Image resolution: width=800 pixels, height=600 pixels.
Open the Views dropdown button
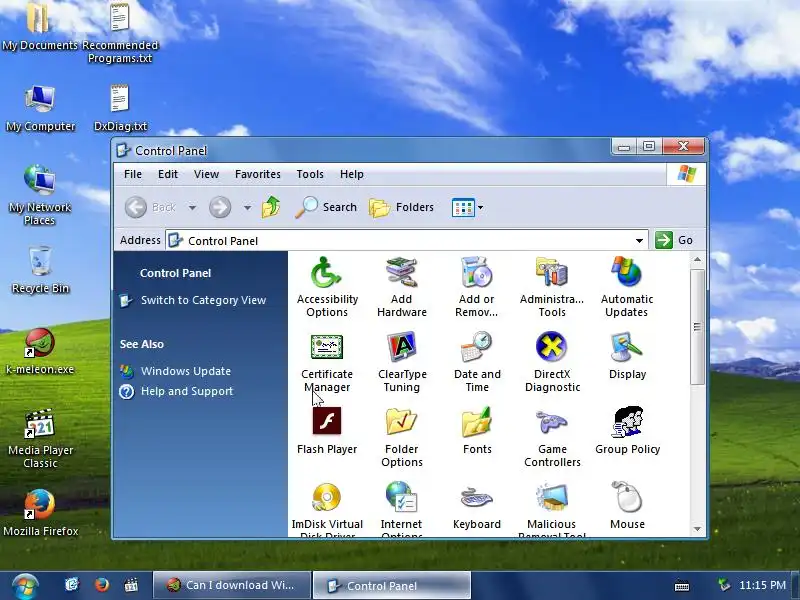pos(467,208)
